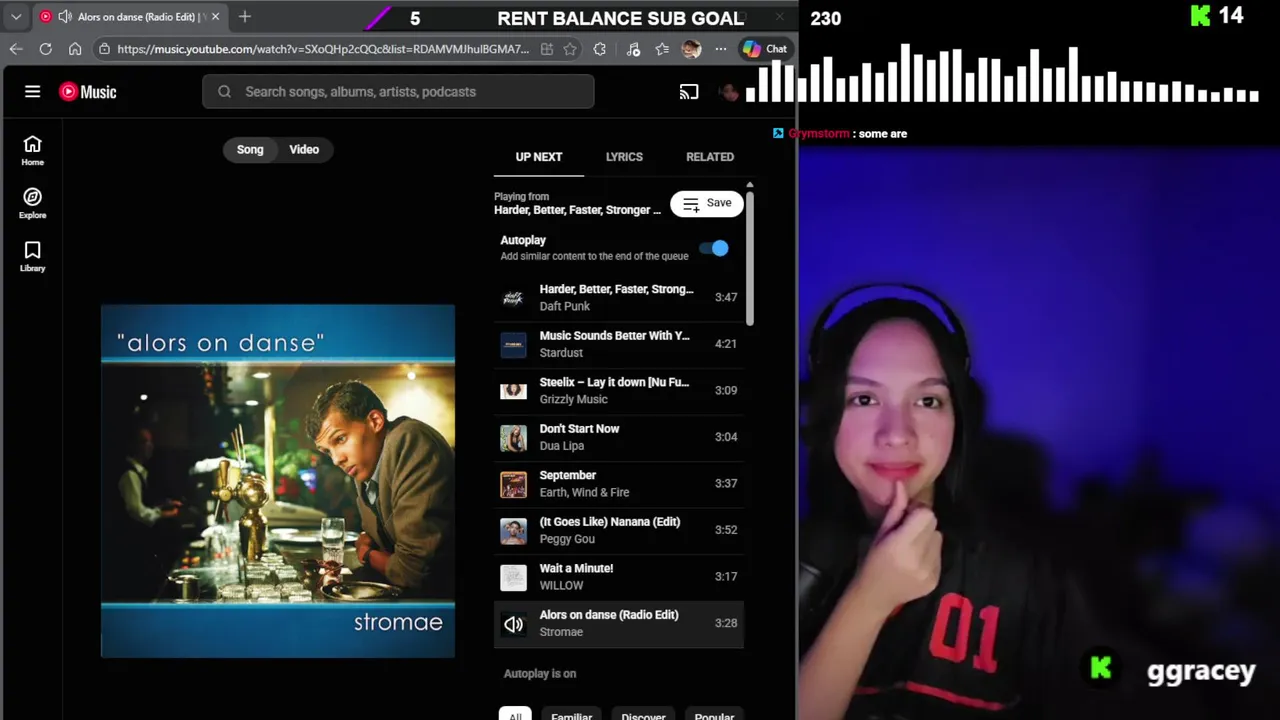1280x720 pixels.
Task: Select the Popular filter chip
Action: click(x=714, y=716)
